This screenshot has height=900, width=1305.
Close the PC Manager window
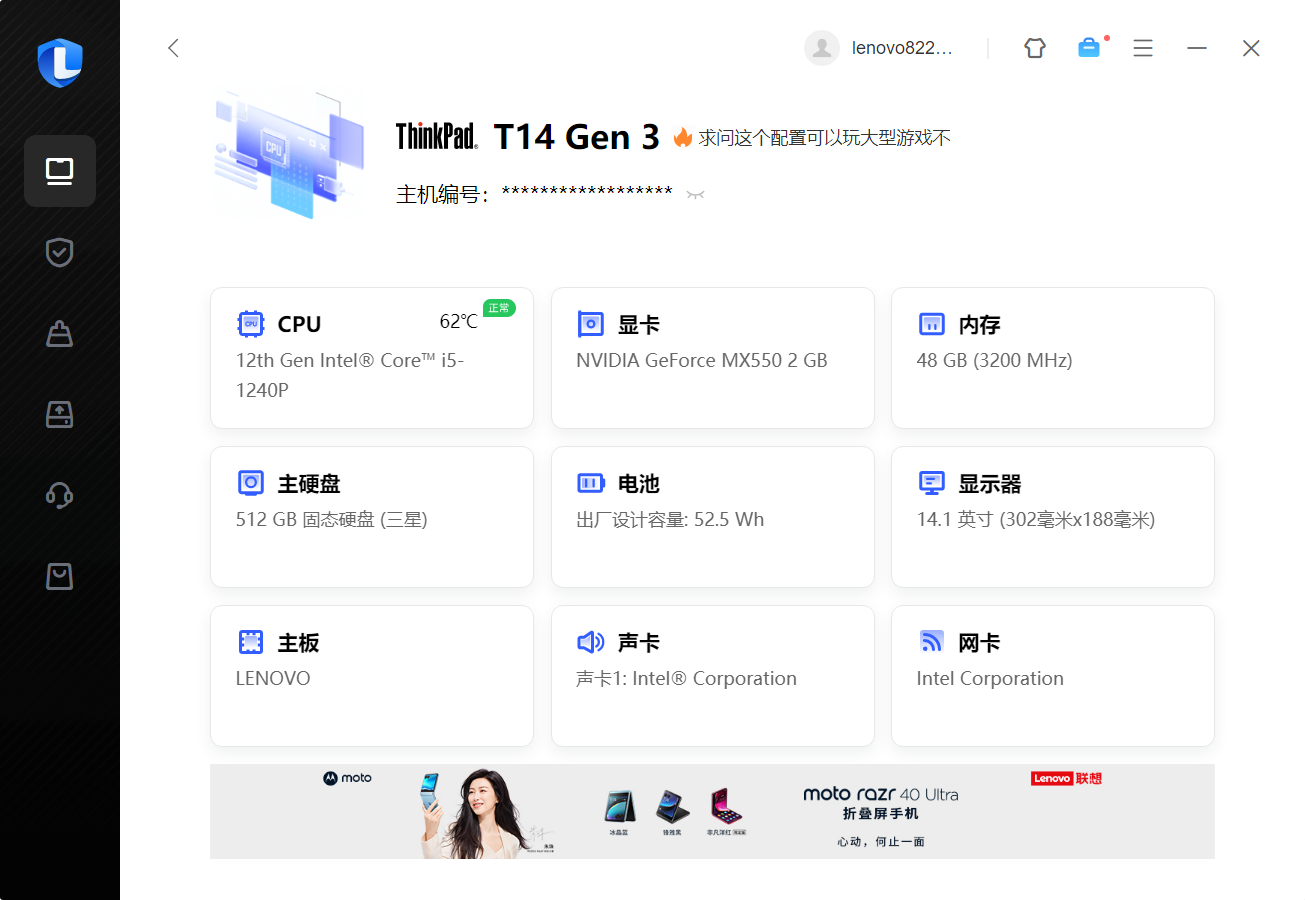pos(1251,48)
